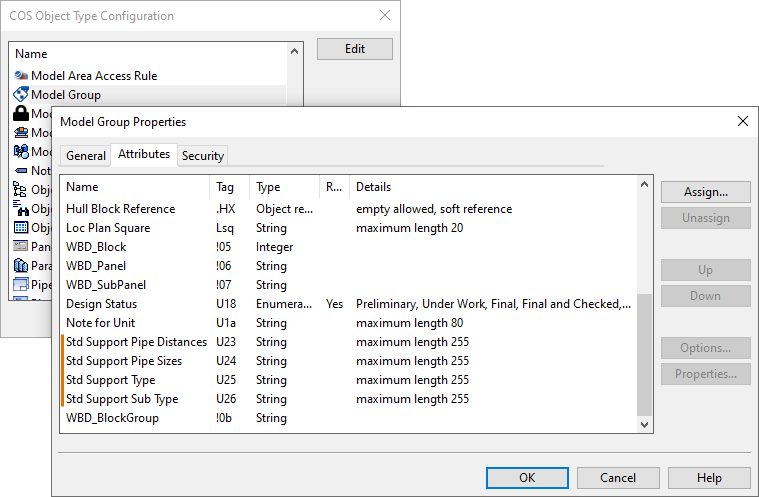The height and width of the screenshot is (497, 759).
Task: Click the Edit button in COS configuration
Action: 354,49
